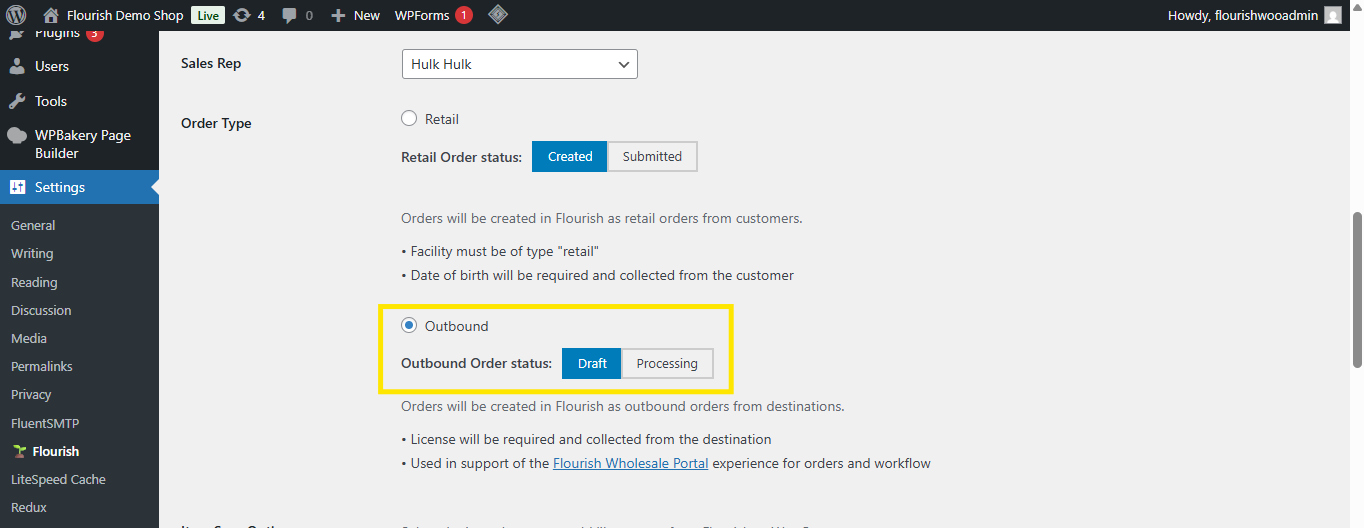Viewport: 1364px width, 528px height.
Task: Open Redux settings
Action: pyautogui.click(x=29, y=507)
